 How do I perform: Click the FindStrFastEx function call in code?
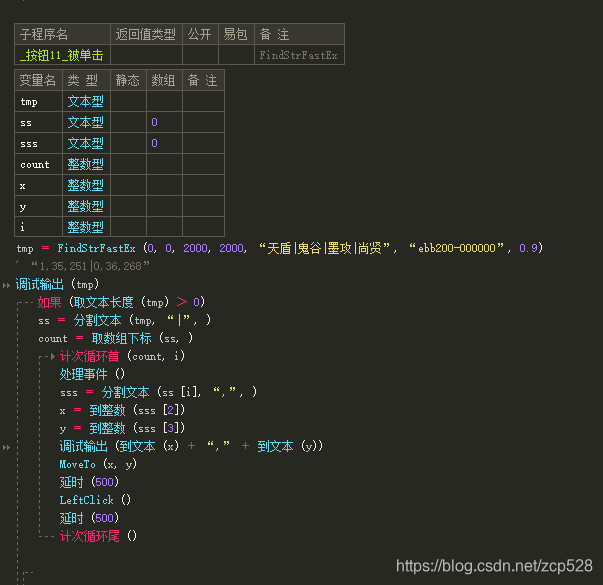tap(96, 248)
